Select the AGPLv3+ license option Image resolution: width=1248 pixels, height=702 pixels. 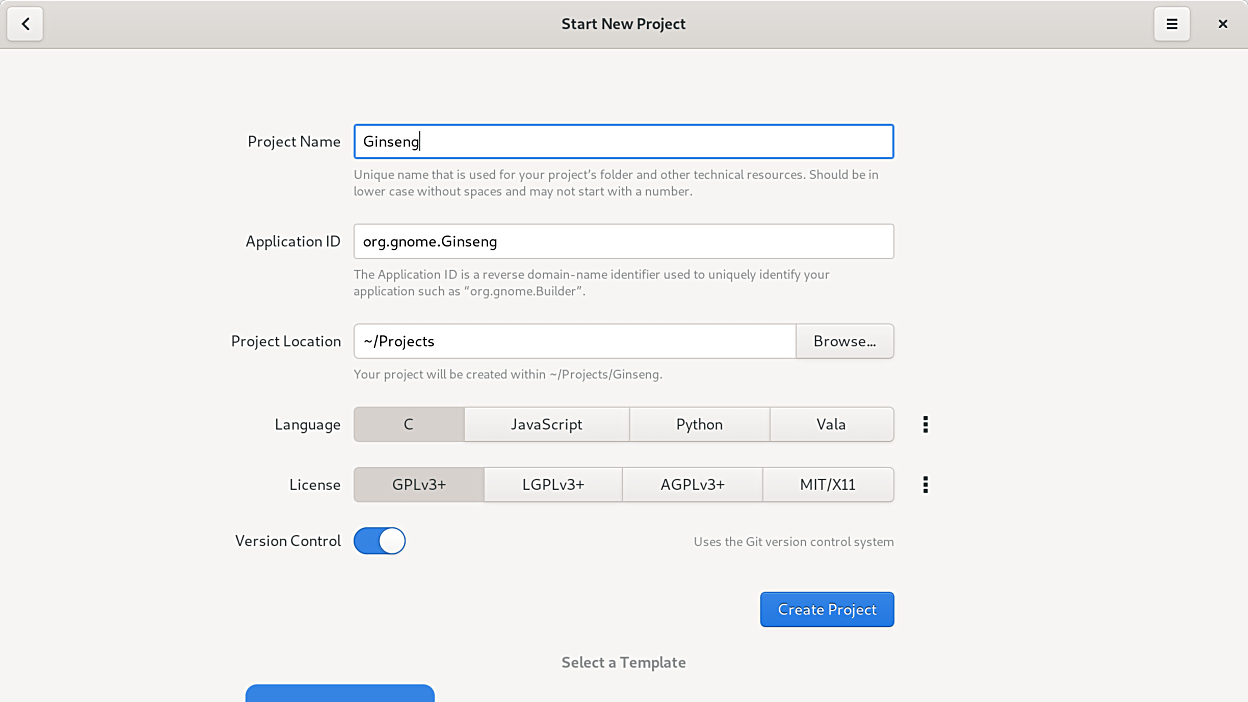pyautogui.click(x=692, y=484)
